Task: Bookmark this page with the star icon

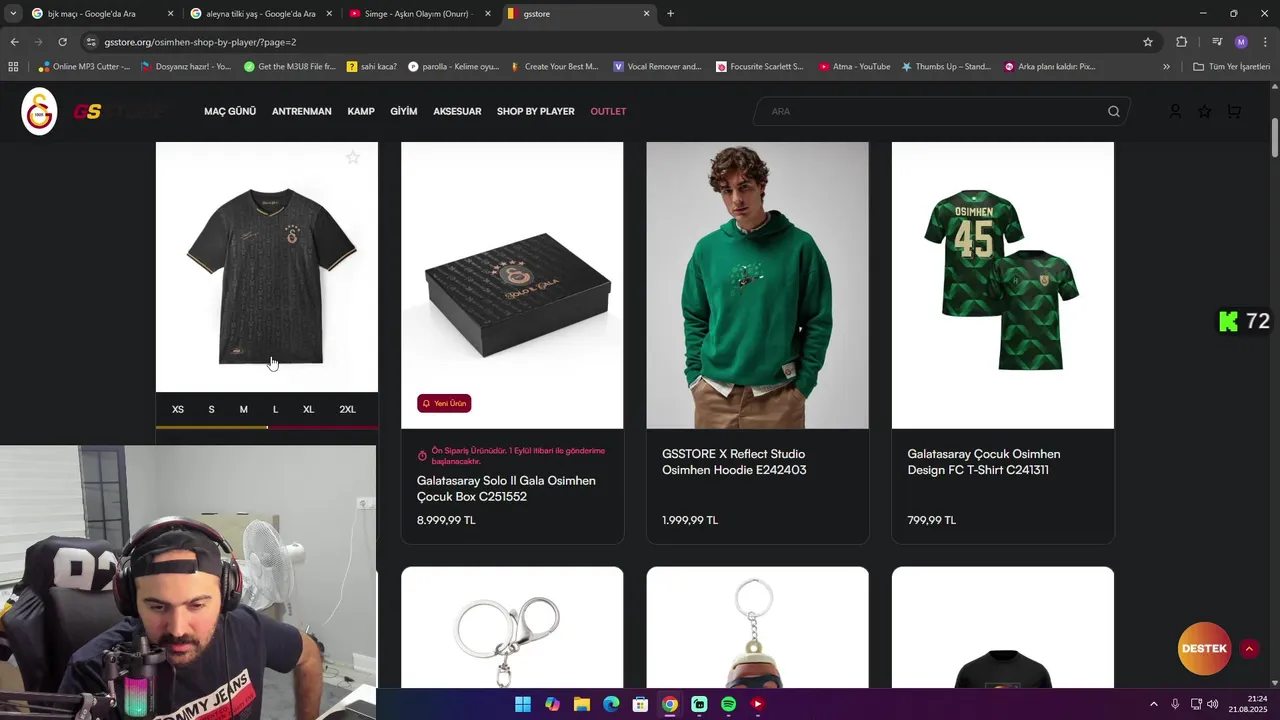Action: pyautogui.click(x=1148, y=42)
